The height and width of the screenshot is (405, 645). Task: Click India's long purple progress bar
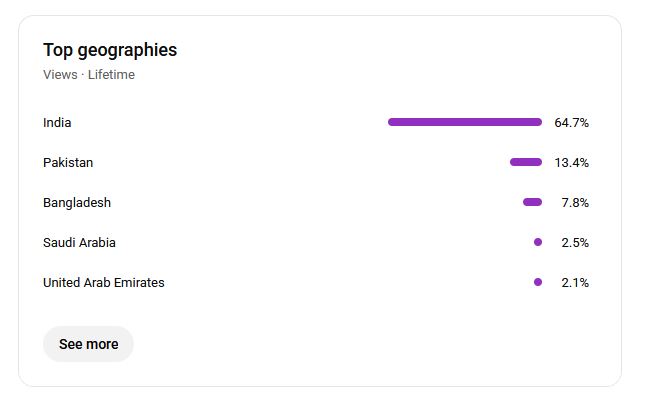(x=465, y=122)
